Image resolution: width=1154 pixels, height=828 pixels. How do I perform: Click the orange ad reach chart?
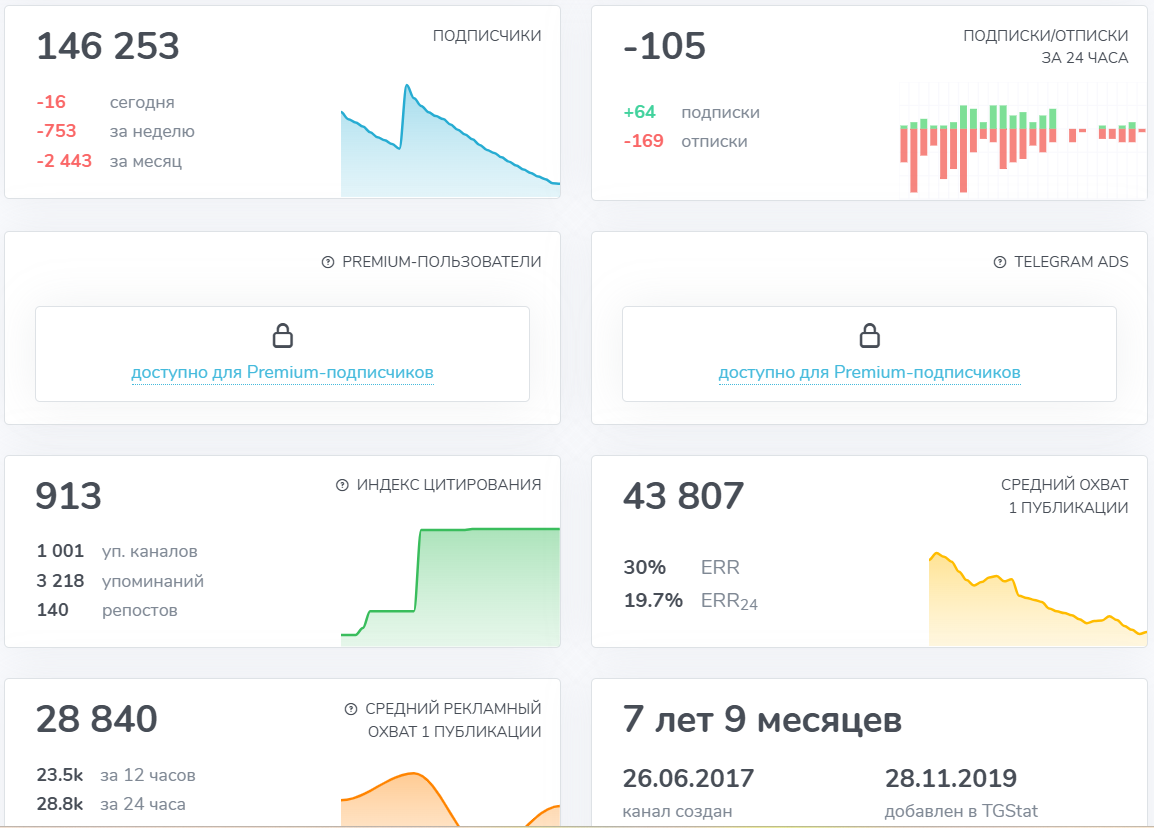pyautogui.click(x=450, y=799)
